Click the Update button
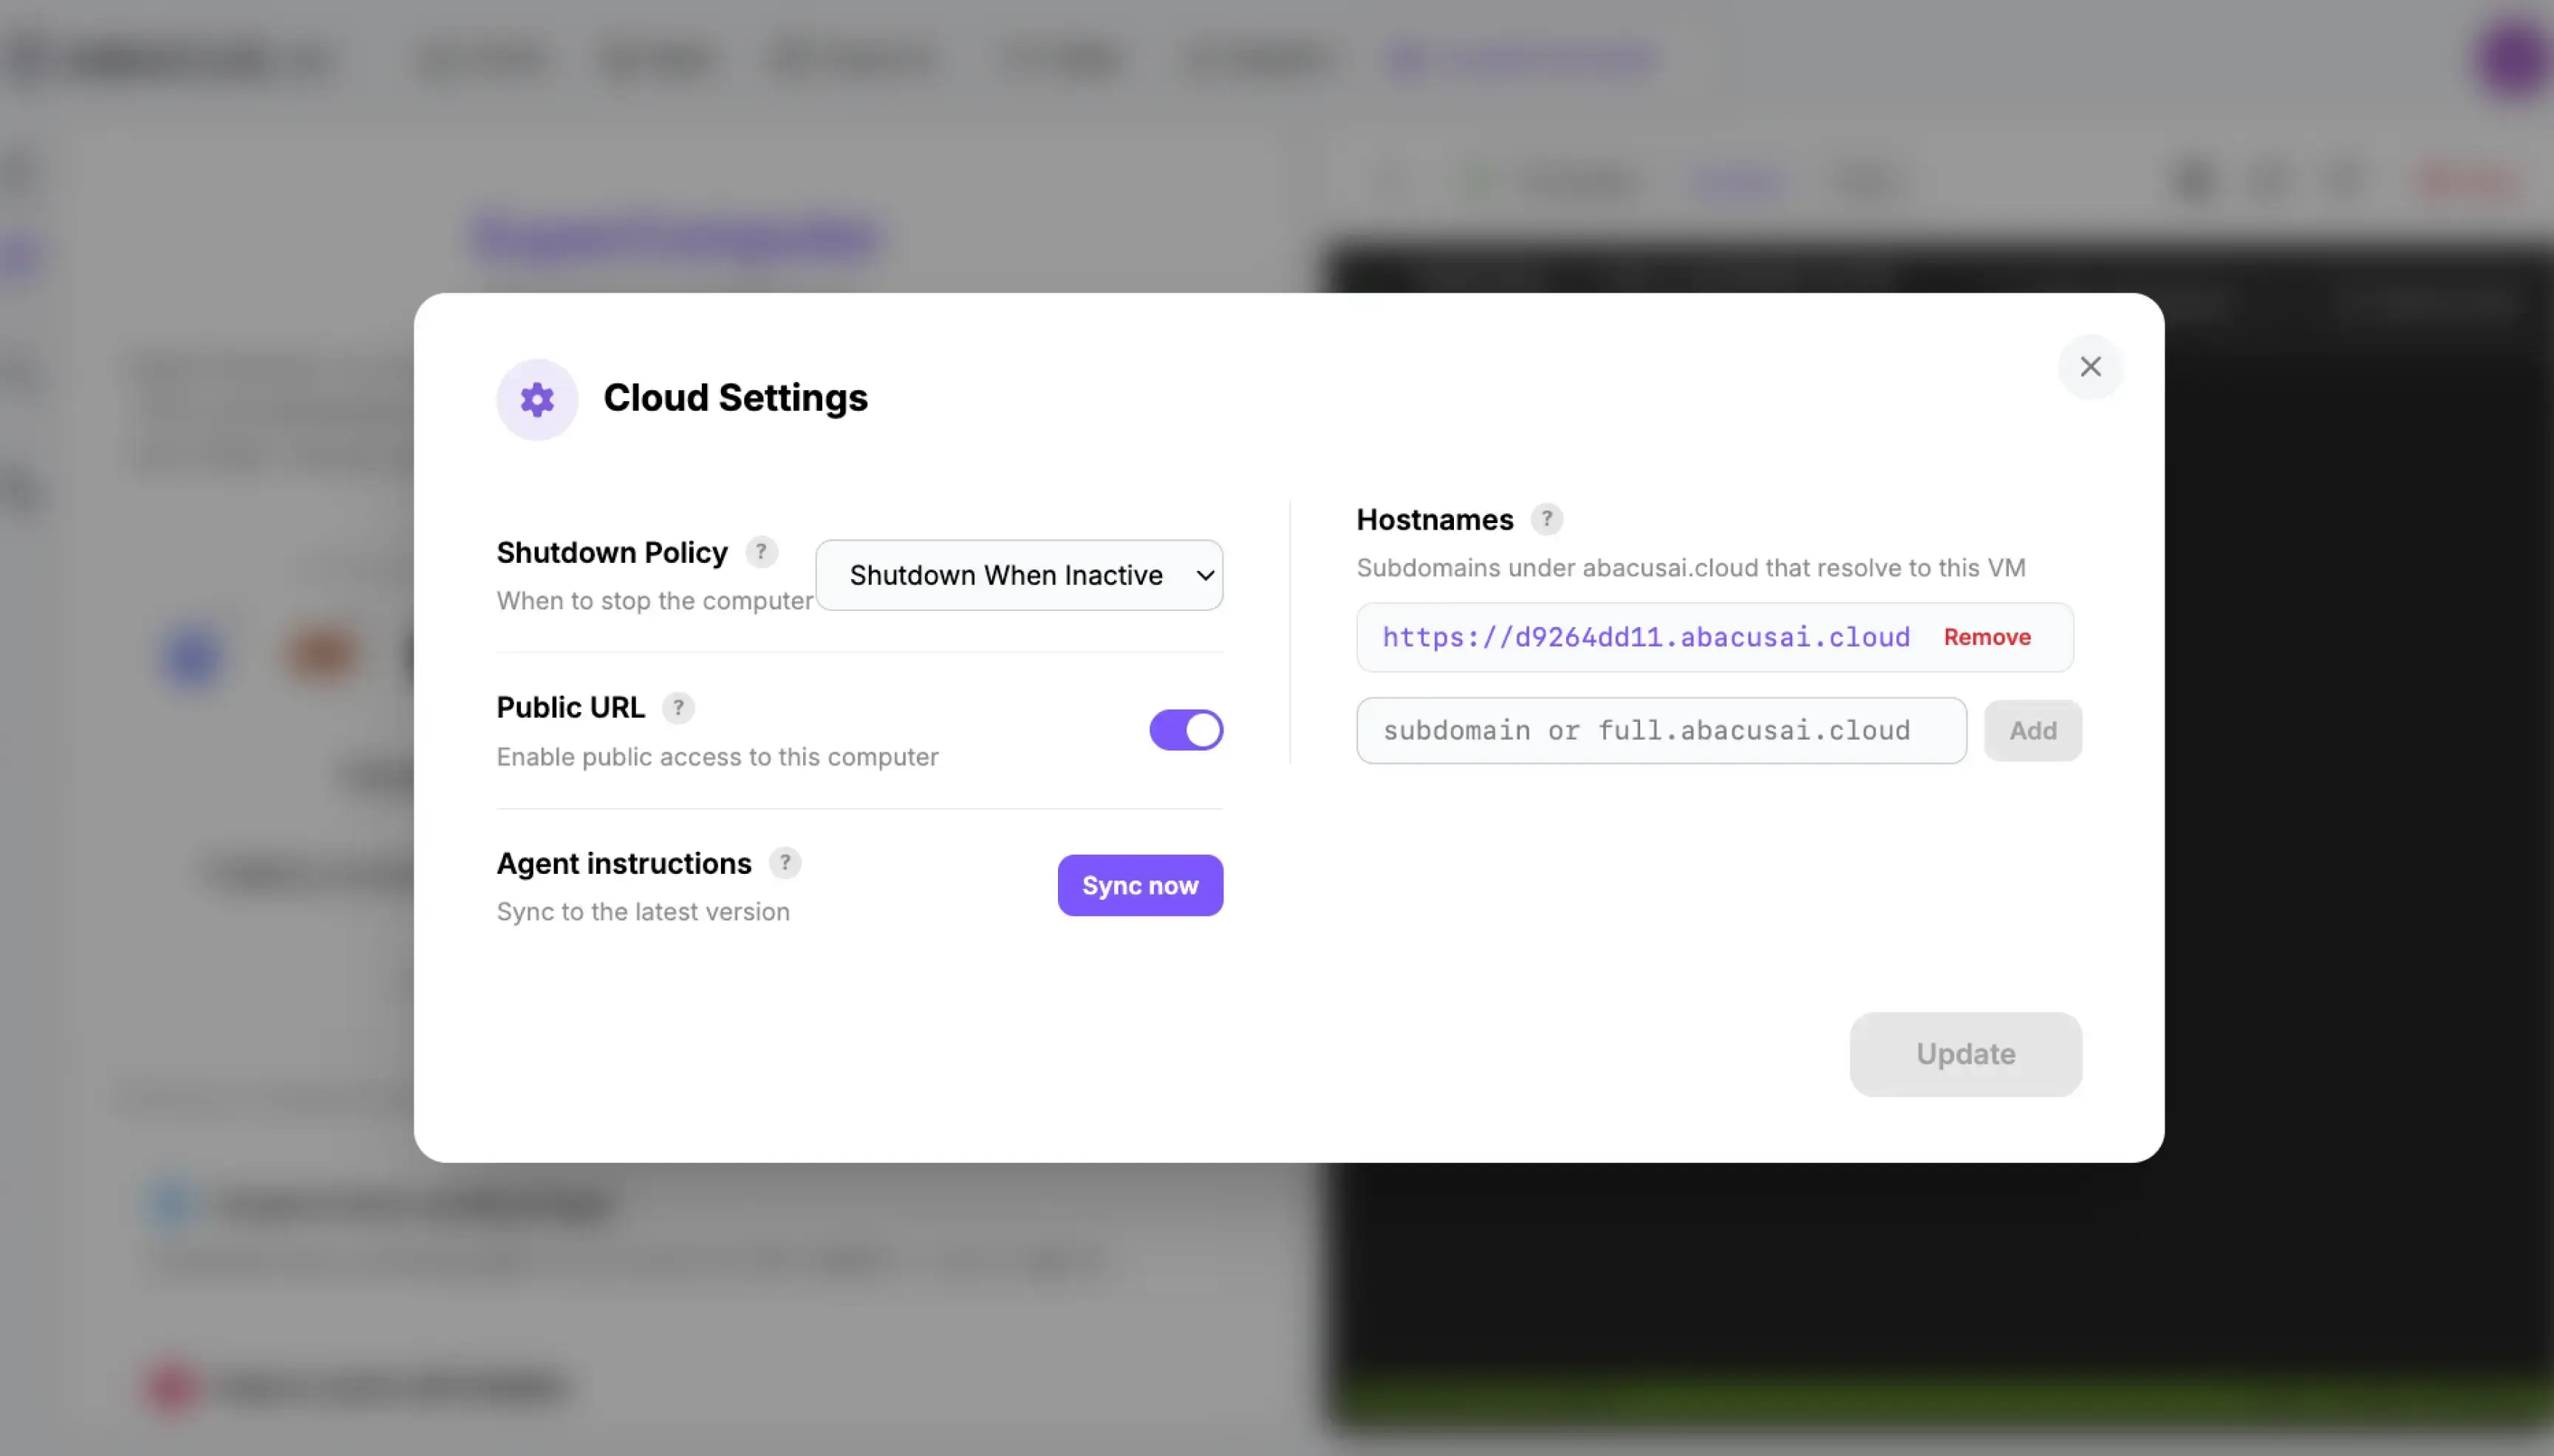The height and width of the screenshot is (1456, 2554). point(1965,1054)
